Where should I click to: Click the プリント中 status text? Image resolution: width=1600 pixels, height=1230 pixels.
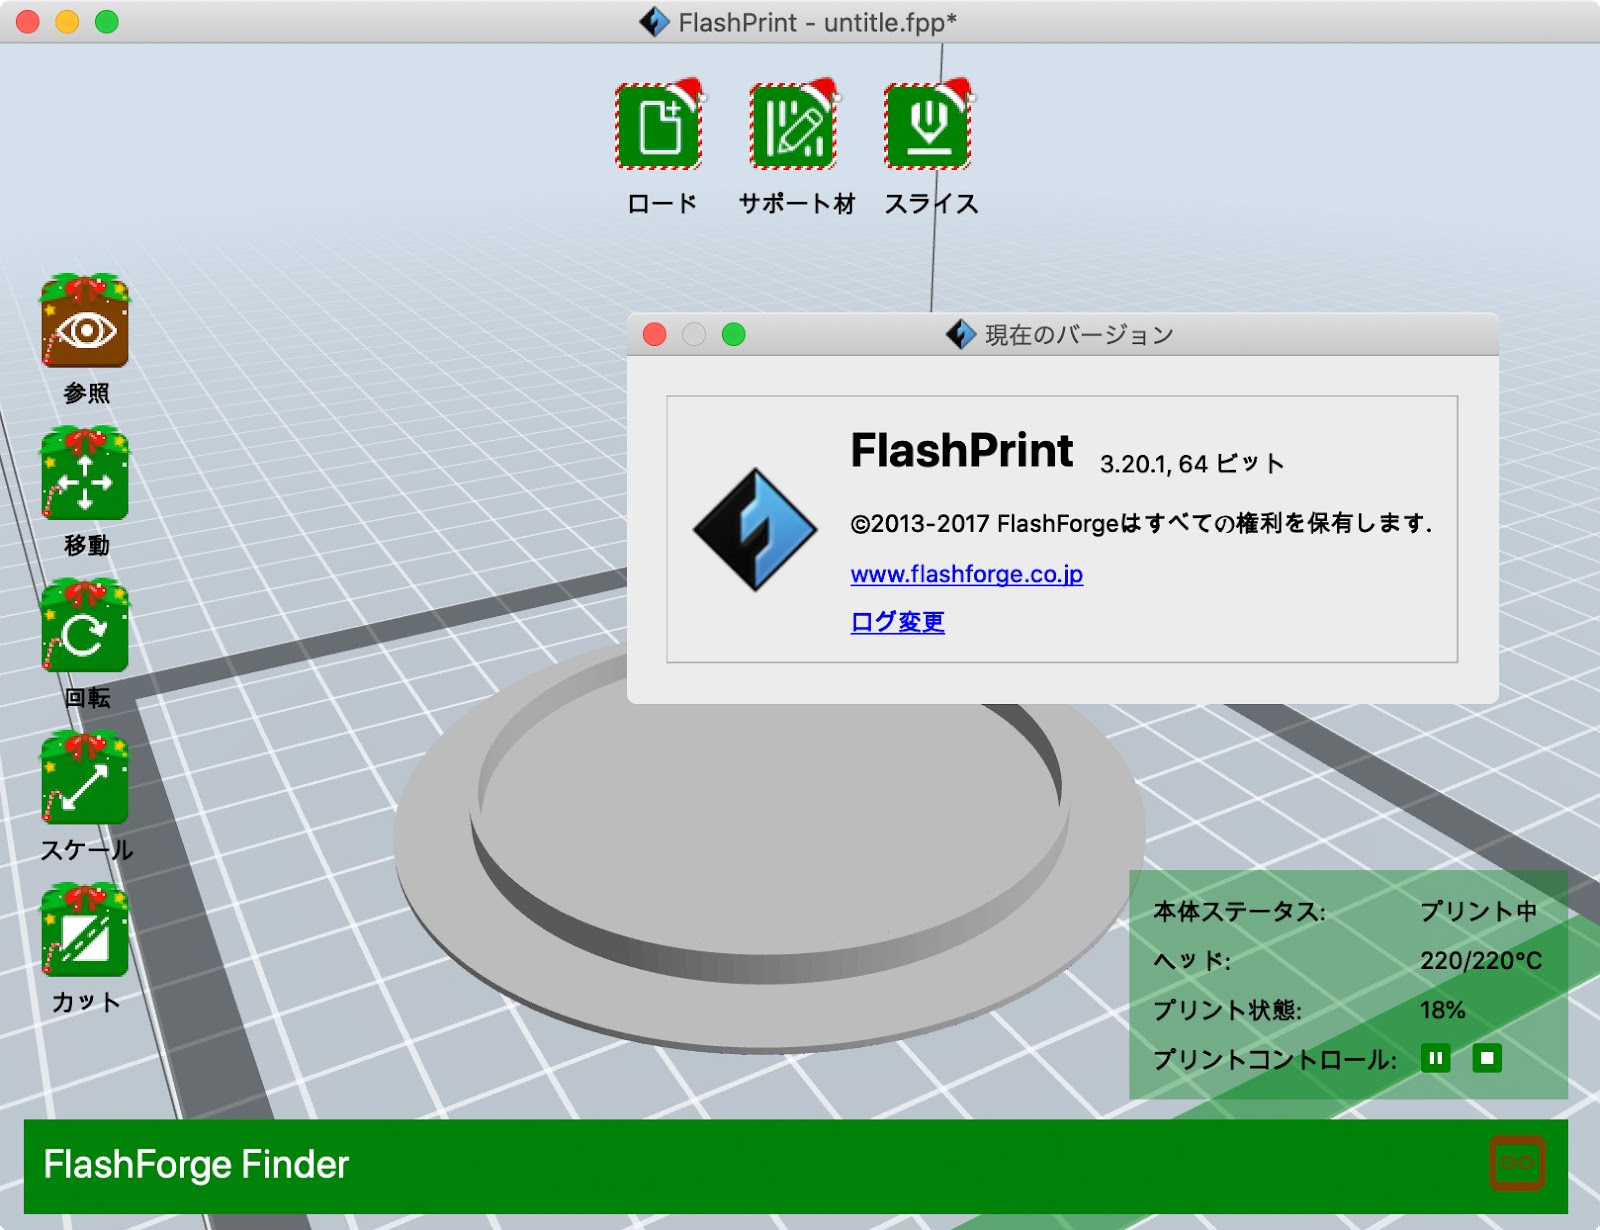pyautogui.click(x=1478, y=911)
